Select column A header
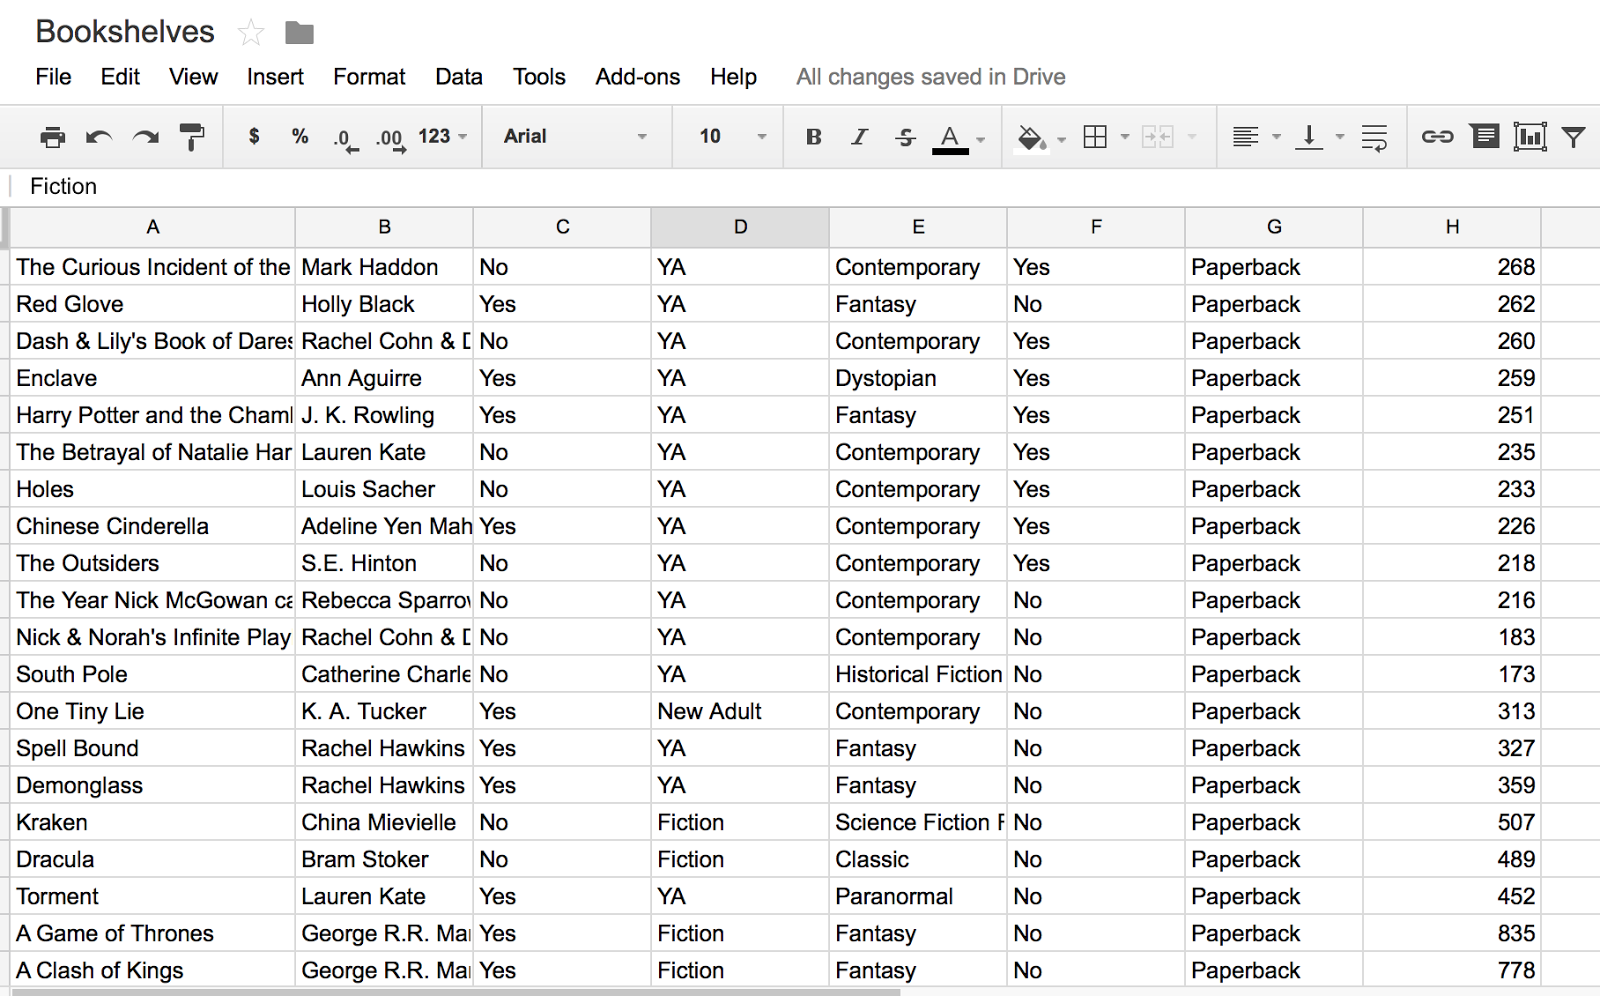This screenshot has height=996, width=1600. point(152,227)
